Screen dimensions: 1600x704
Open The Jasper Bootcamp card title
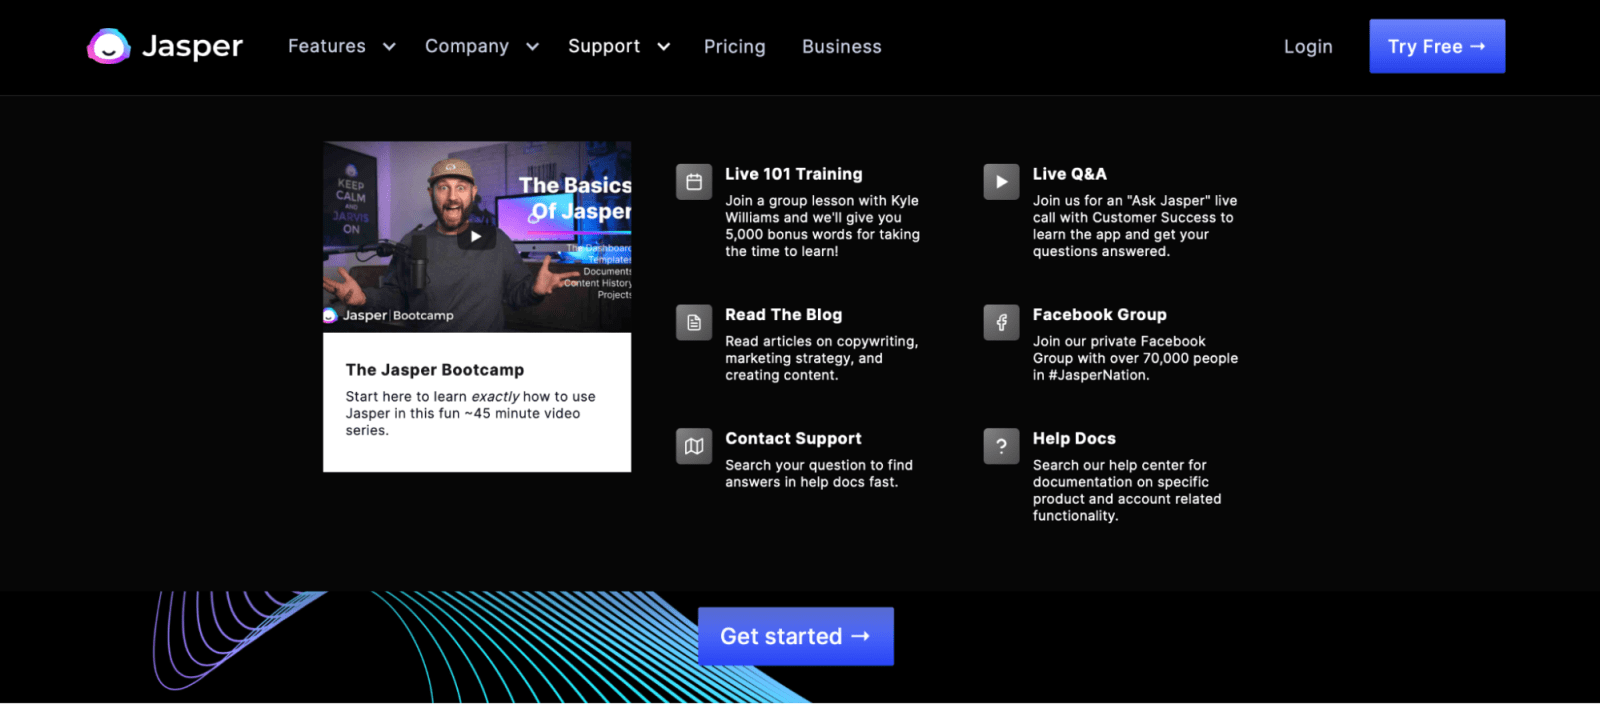pos(435,370)
